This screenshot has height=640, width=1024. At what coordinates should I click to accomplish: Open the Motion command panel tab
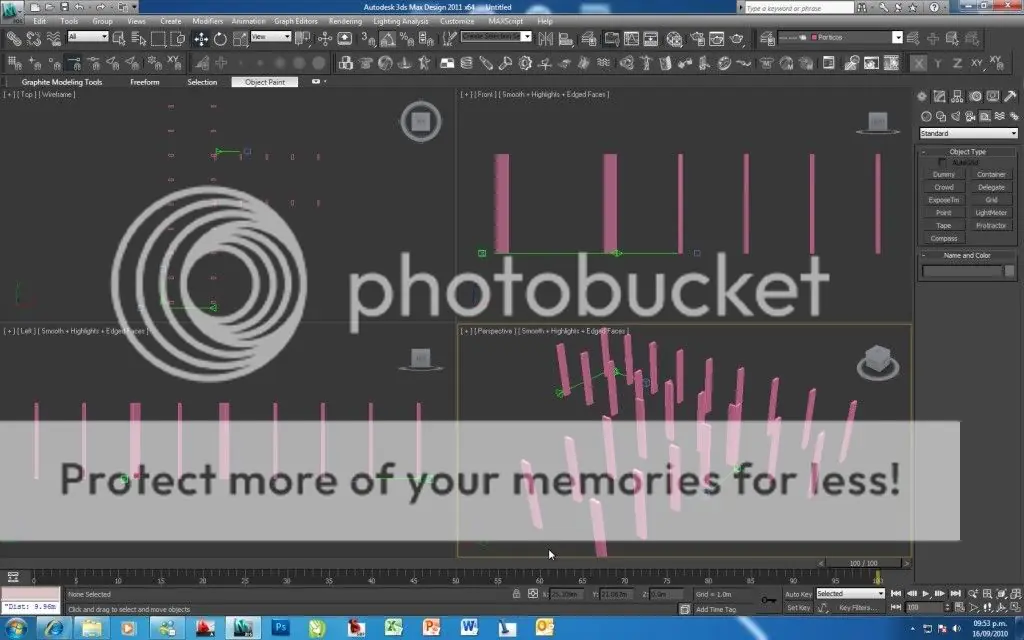(975, 97)
